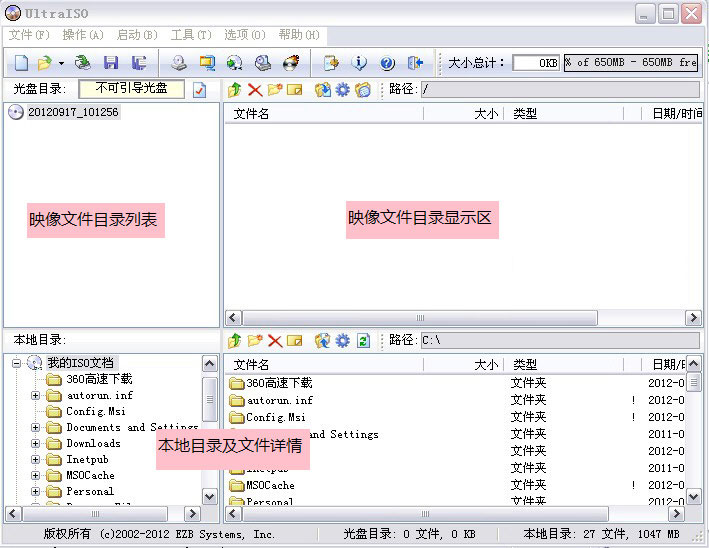This screenshot has height=548, width=709.
Task: Click the Add files icon in the main toolbar
Action: tap(331, 63)
